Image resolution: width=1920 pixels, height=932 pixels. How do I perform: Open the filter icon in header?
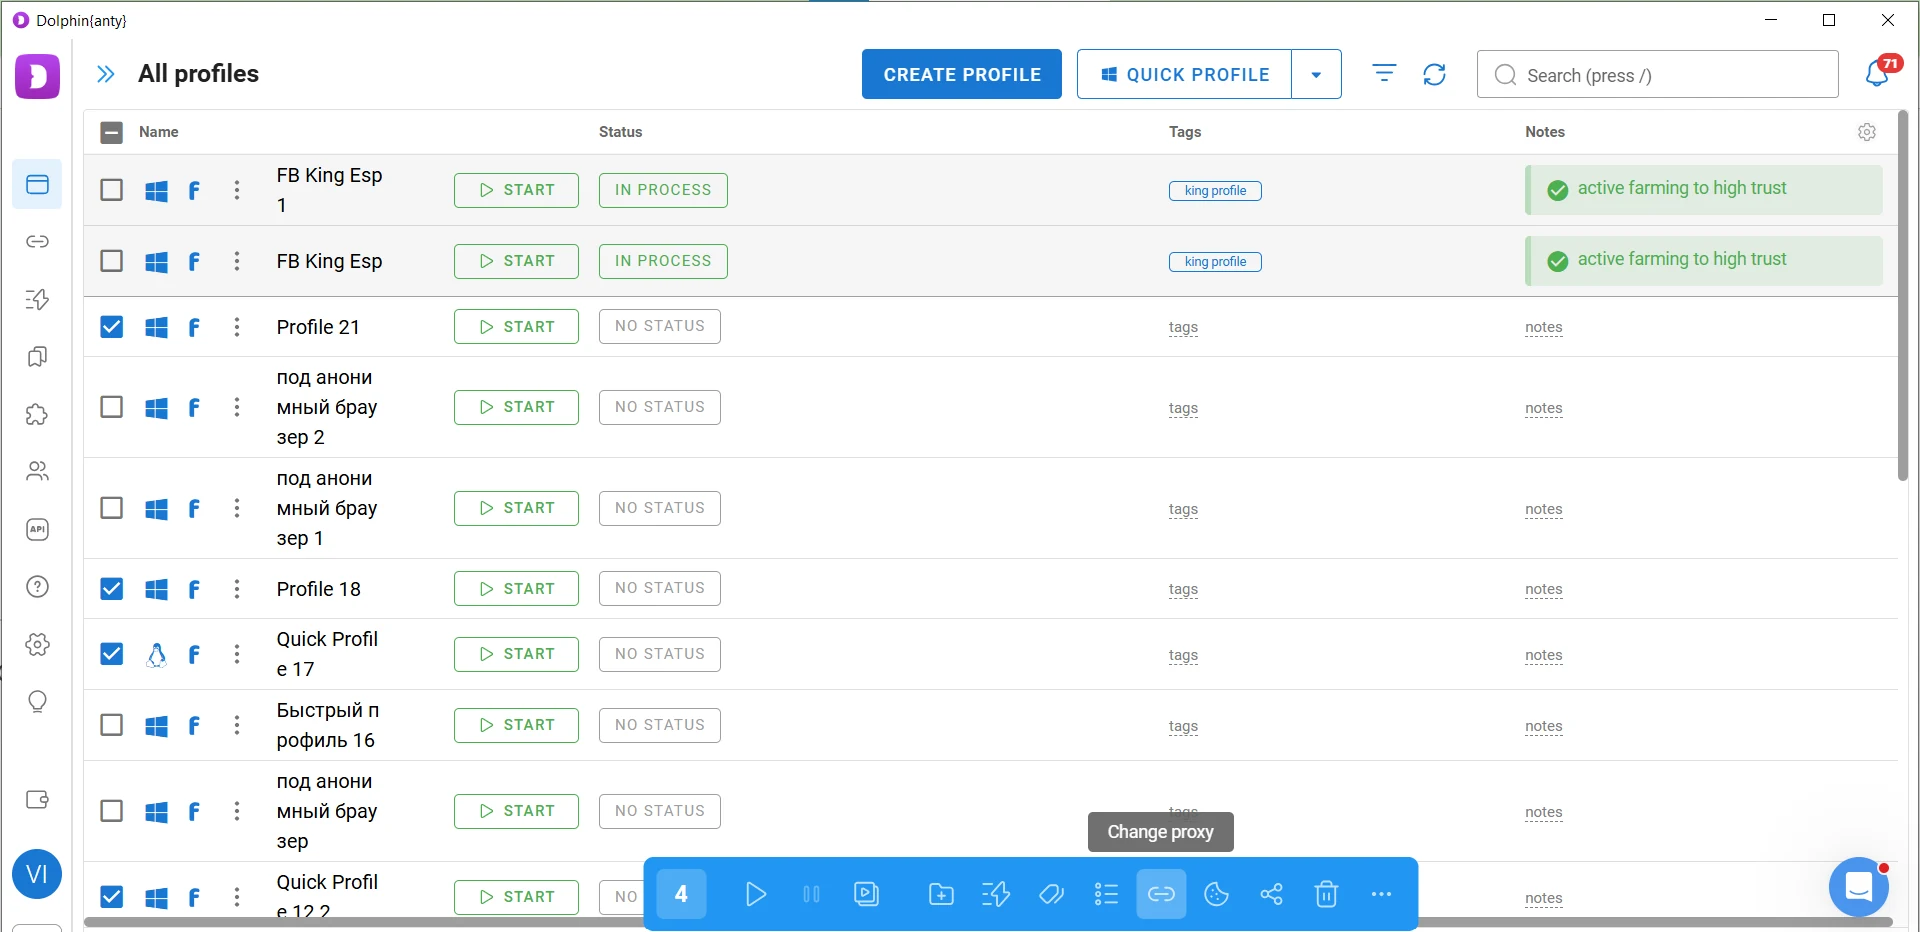(1384, 74)
